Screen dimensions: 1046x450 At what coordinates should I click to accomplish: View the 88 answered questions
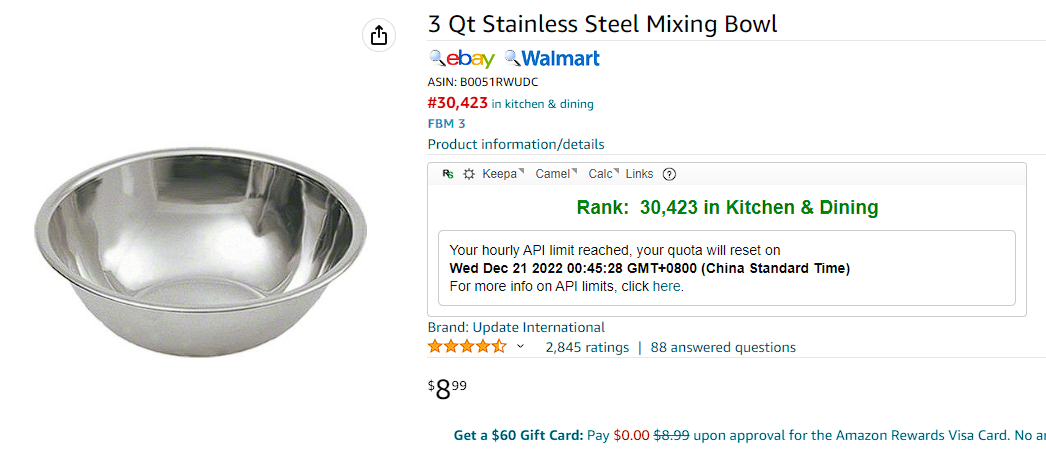pyautogui.click(x=723, y=347)
